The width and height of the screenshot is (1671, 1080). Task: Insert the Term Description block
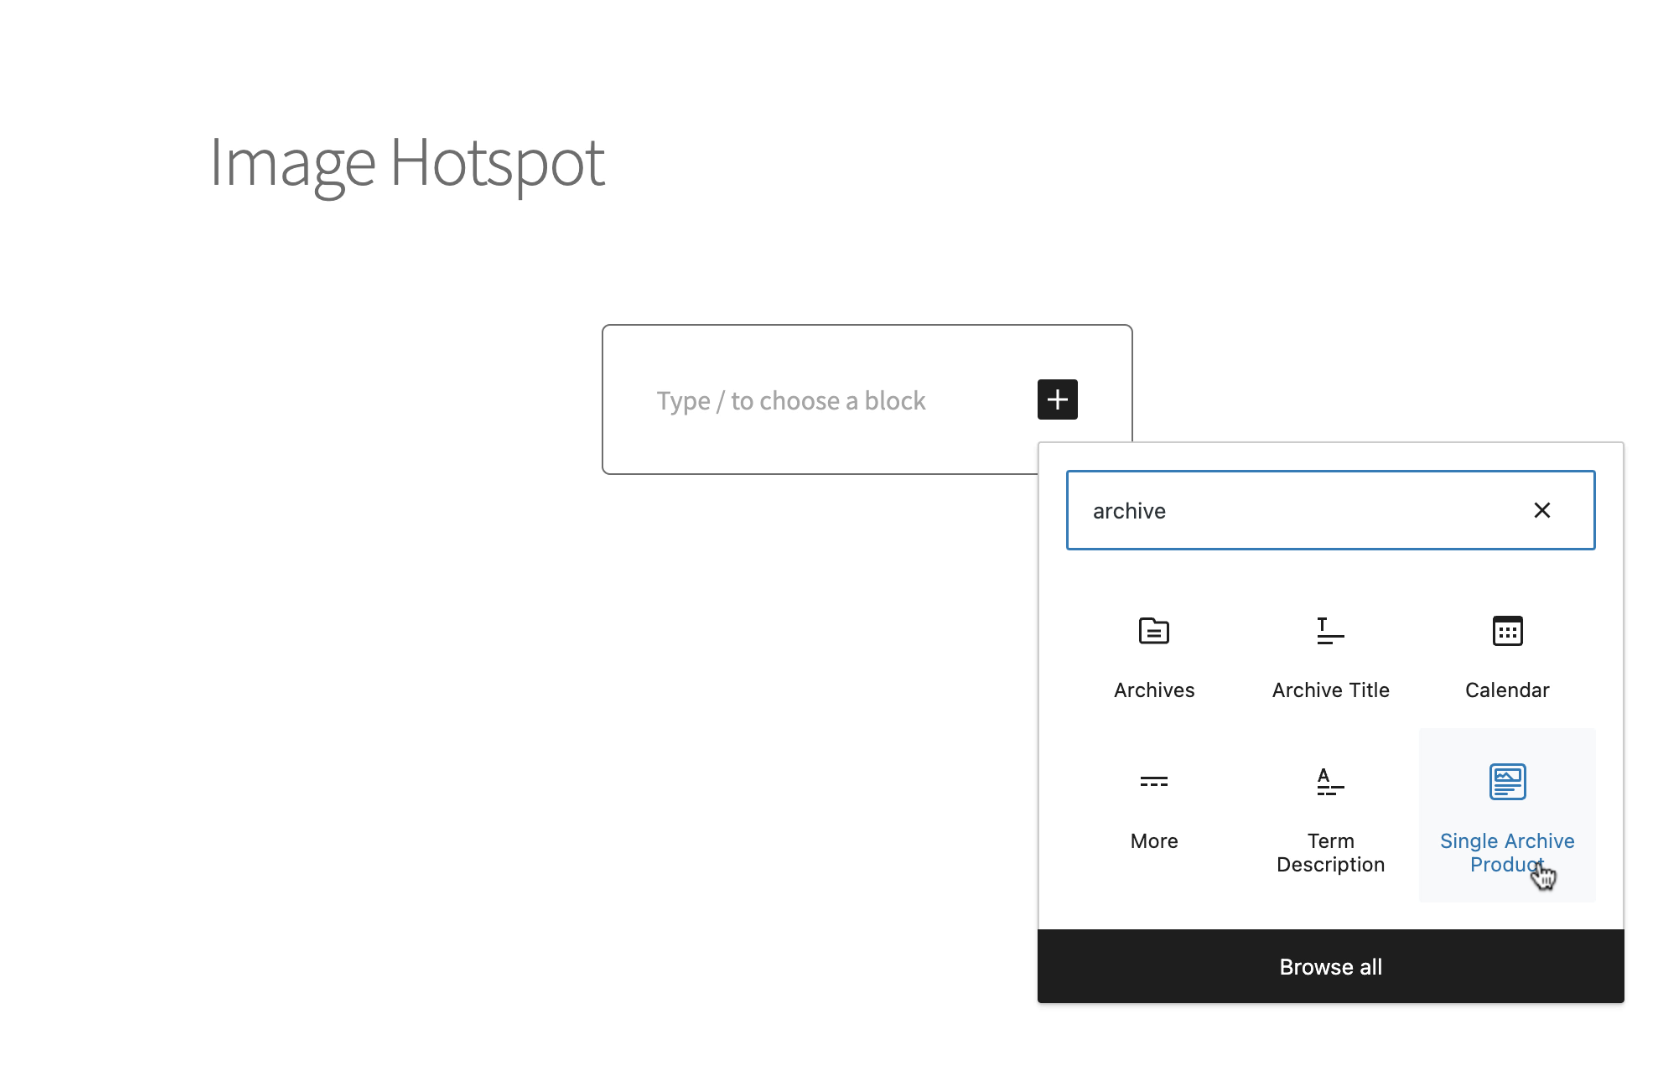tap(1330, 815)
